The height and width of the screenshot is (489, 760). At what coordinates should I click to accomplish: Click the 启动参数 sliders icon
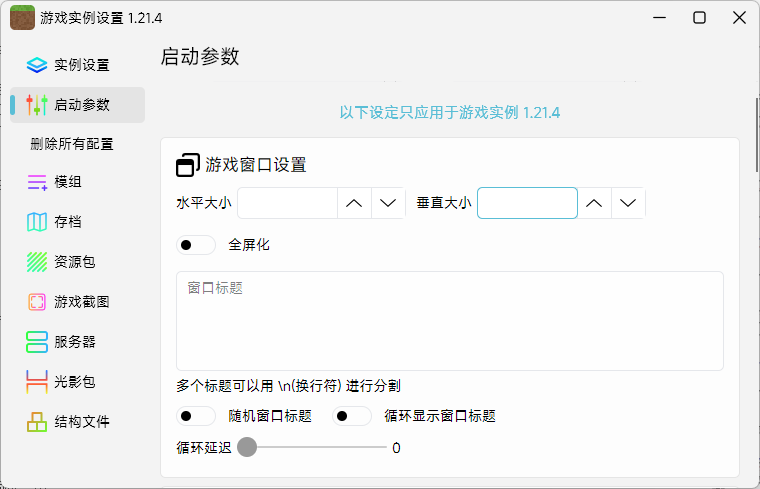pos(37,105)
